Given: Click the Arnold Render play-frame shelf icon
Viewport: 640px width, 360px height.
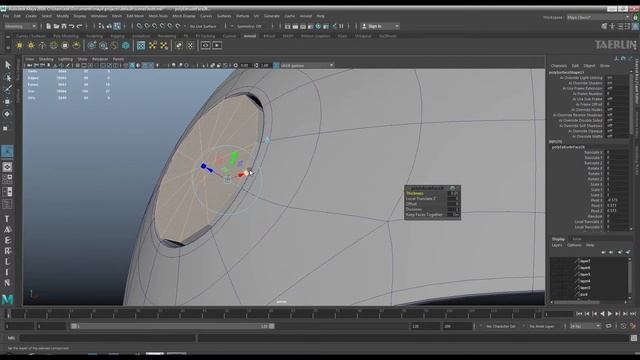Looking at the screenshot, I should [217, 45].
